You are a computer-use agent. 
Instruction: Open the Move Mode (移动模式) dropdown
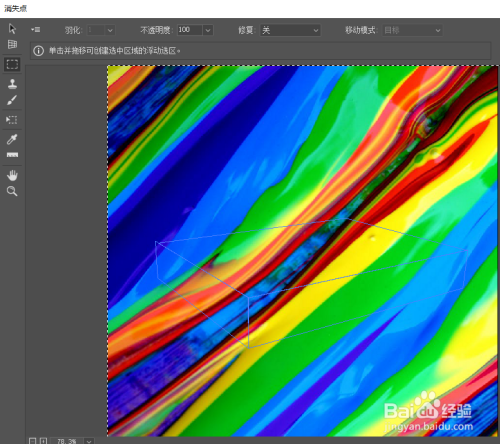point(412,30)
